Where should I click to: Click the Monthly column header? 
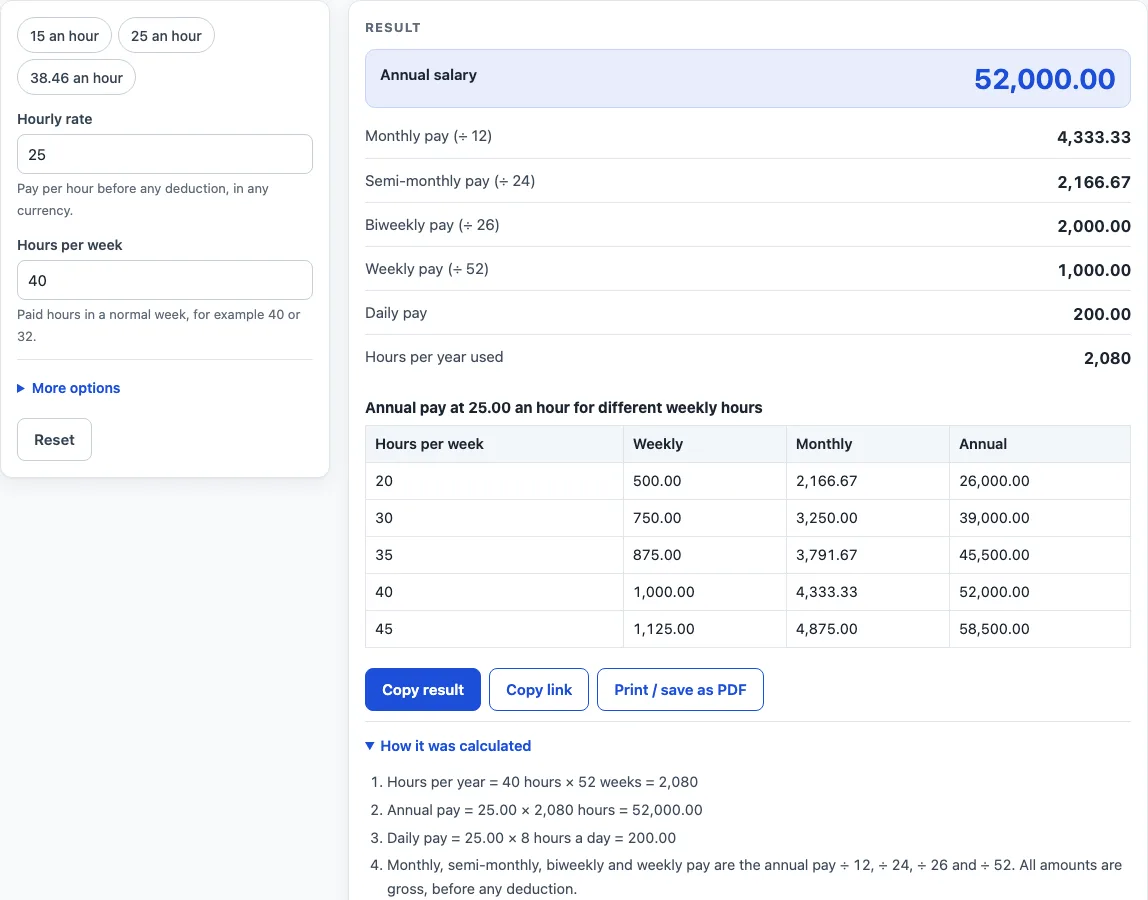868,444
